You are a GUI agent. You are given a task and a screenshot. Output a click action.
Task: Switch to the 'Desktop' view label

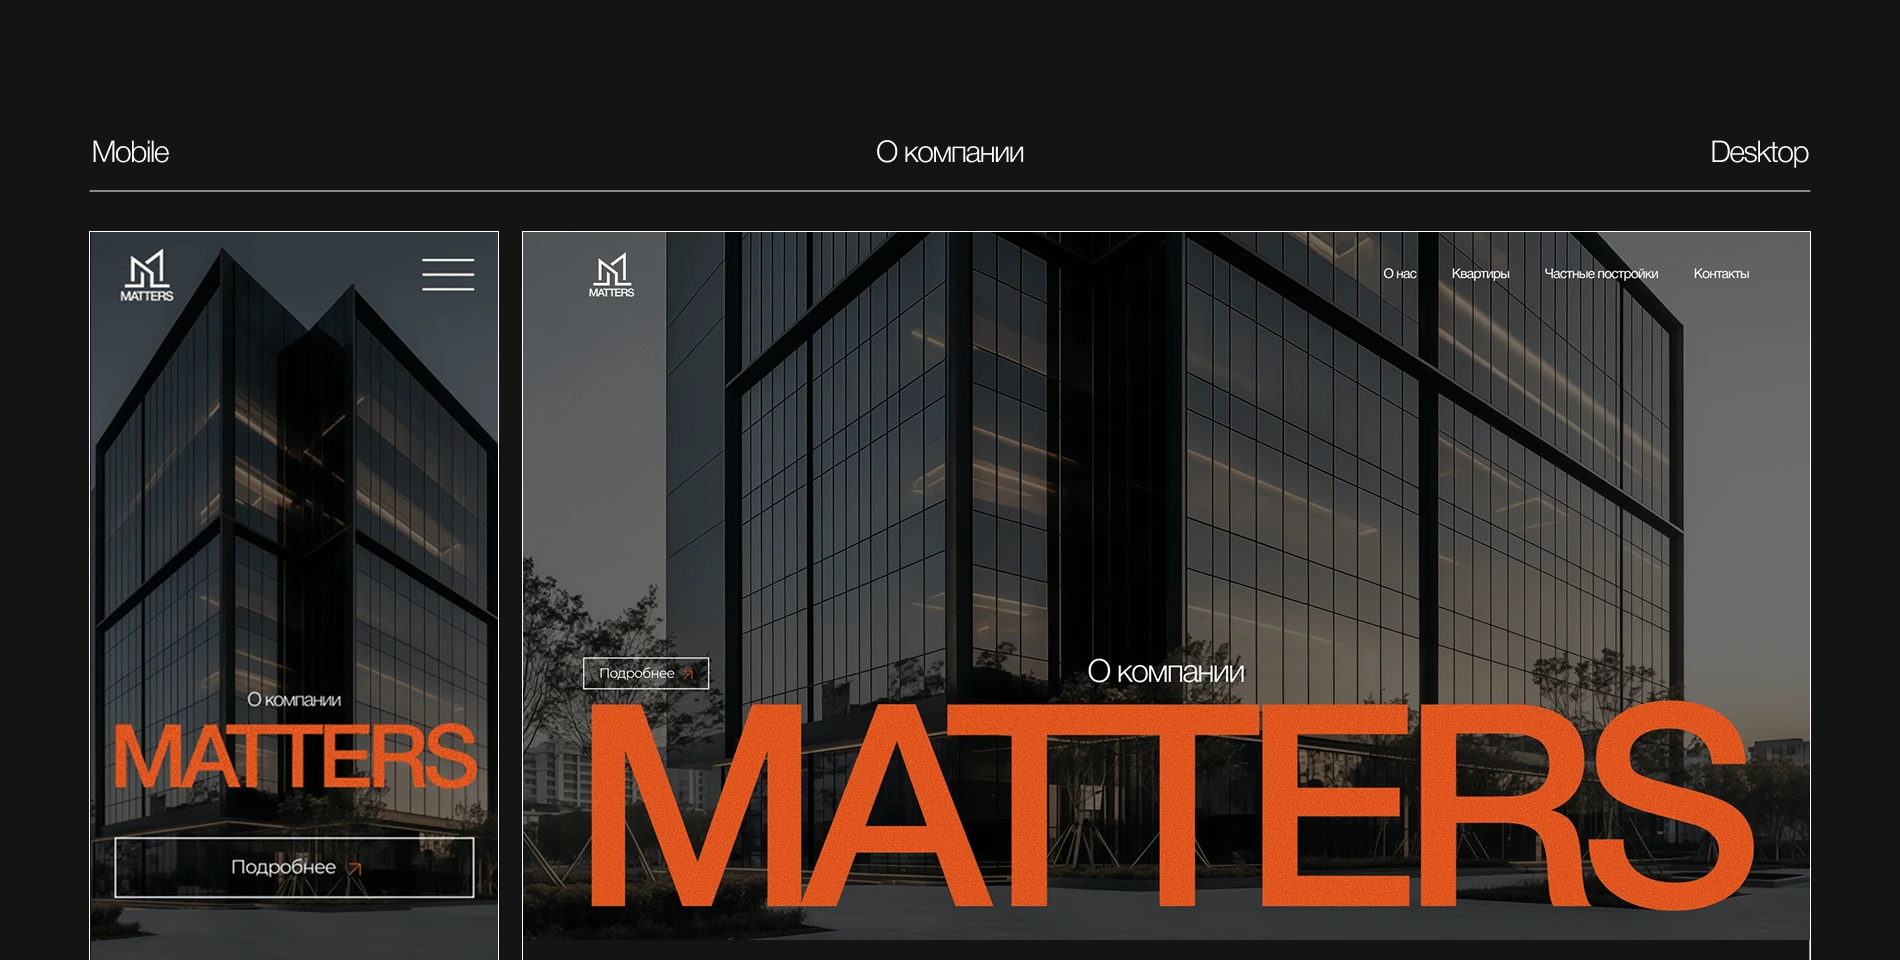(1759, 152)
